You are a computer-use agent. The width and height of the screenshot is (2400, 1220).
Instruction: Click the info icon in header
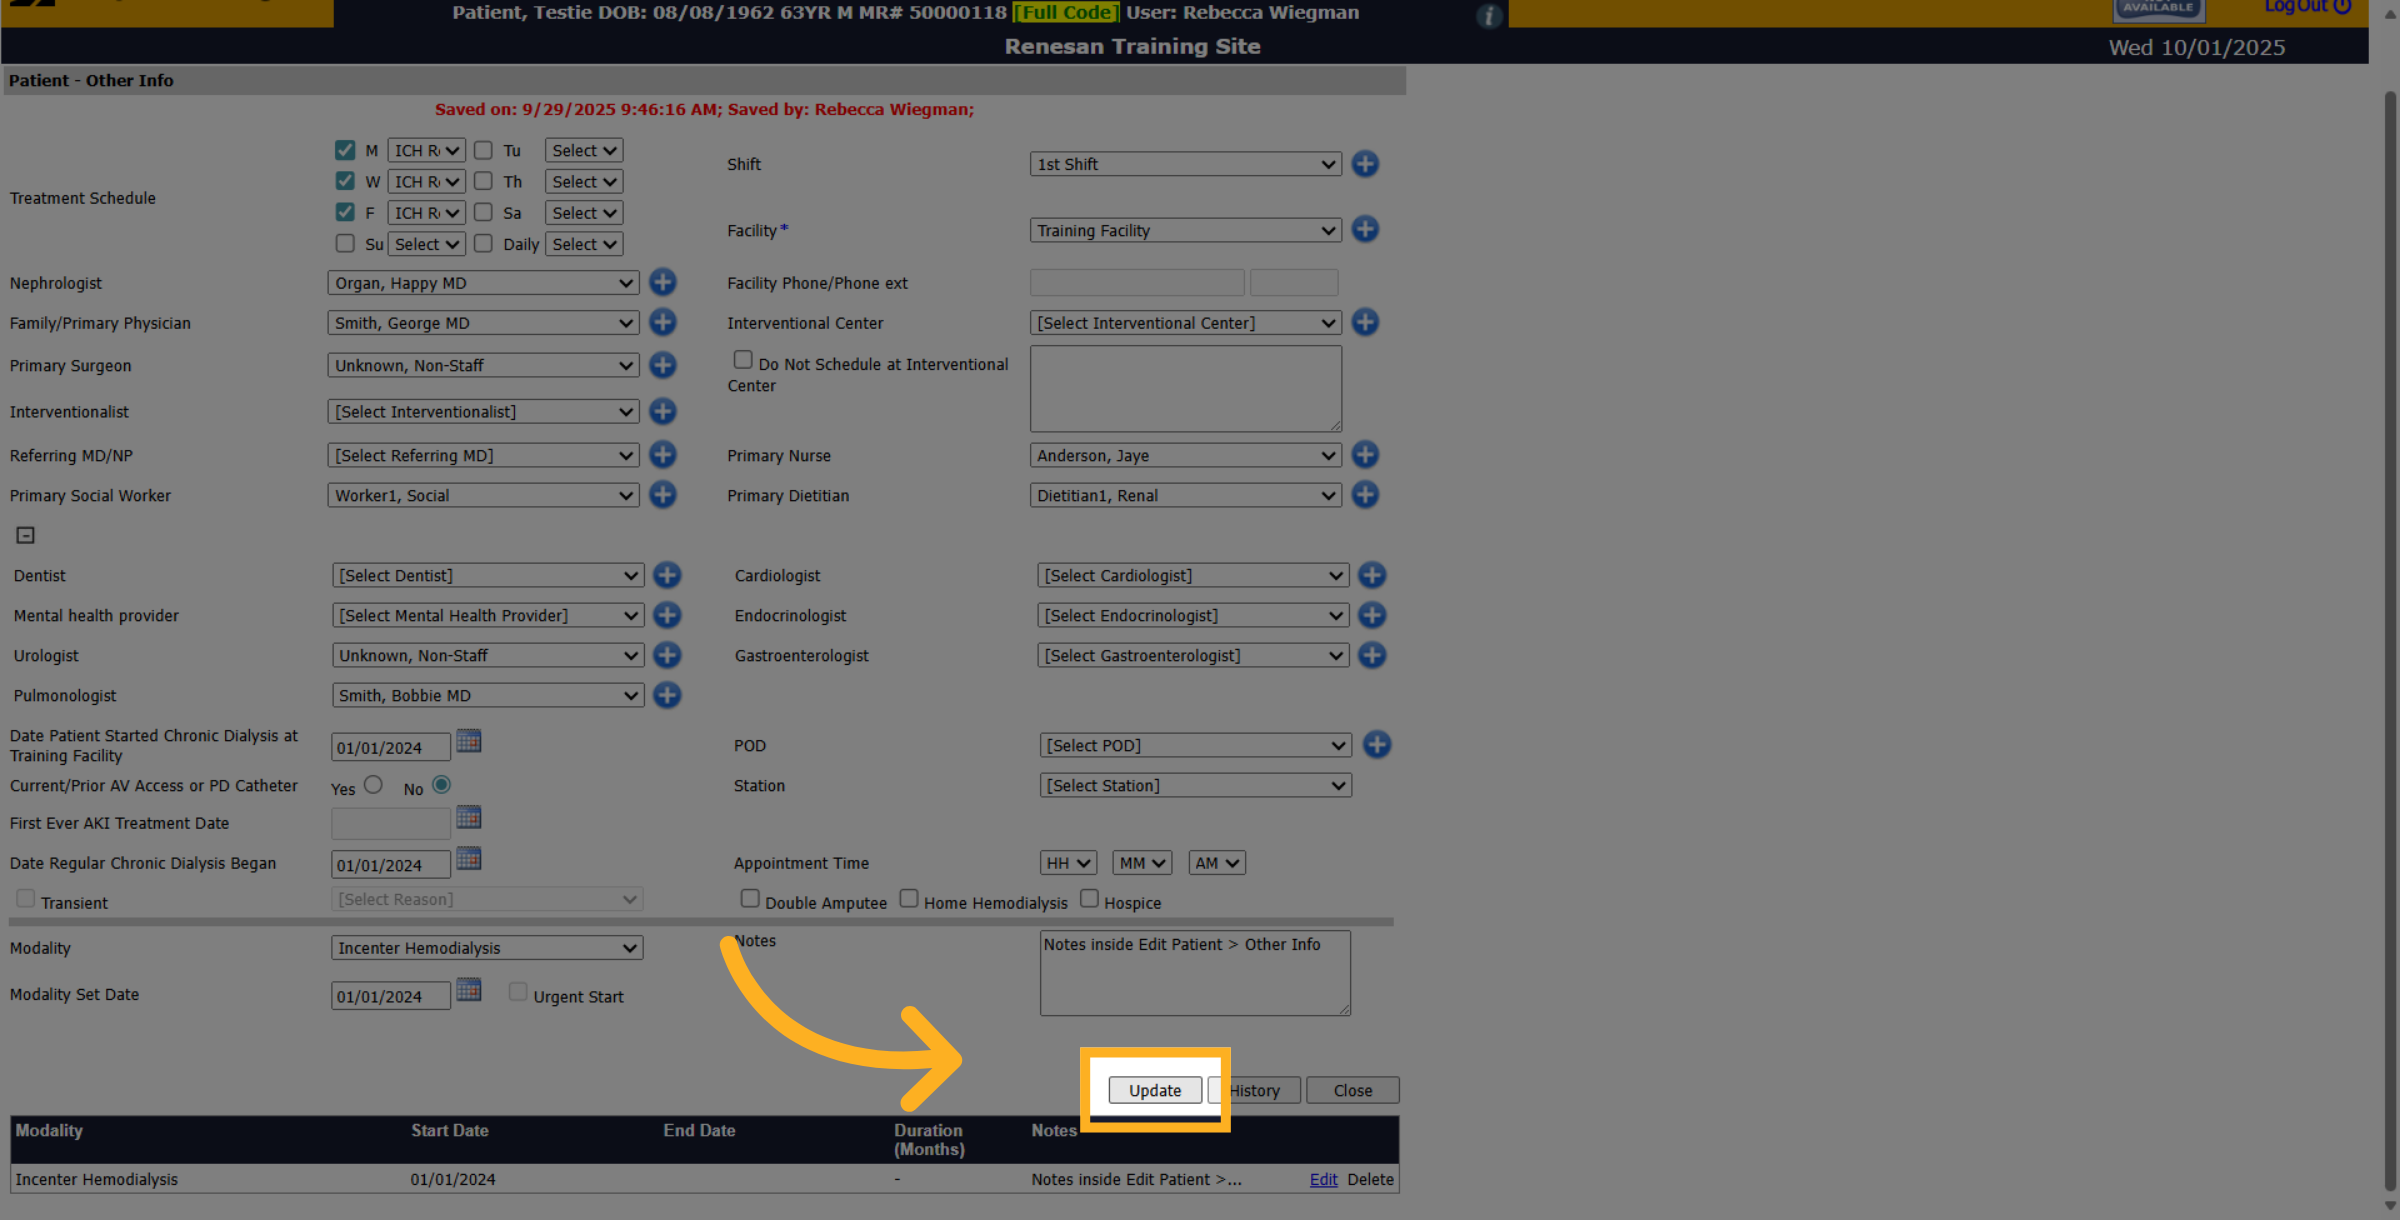click(x=1489, y=16)
